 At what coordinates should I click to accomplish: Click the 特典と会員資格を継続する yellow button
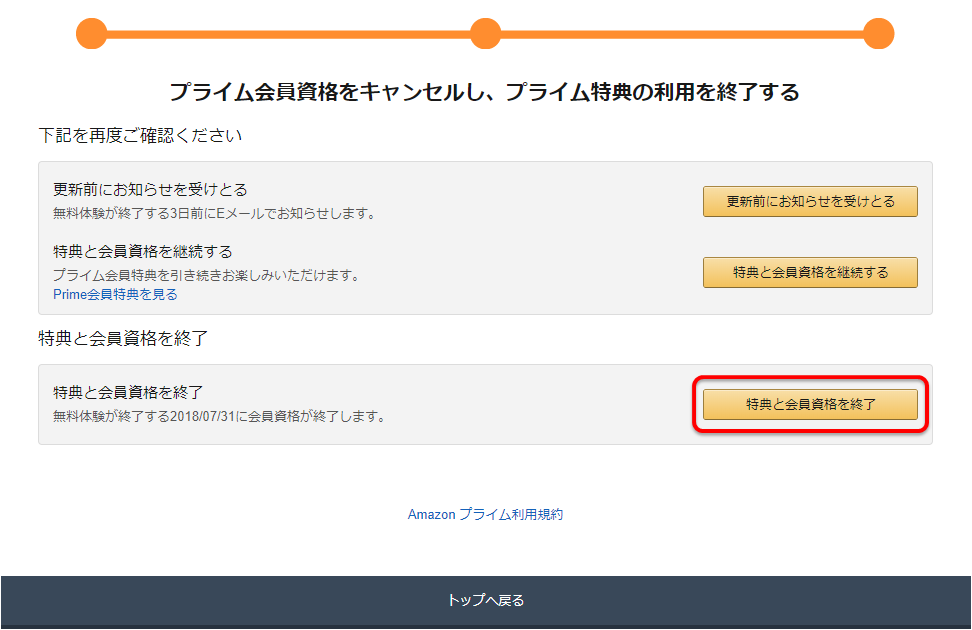tap(810, 272)
